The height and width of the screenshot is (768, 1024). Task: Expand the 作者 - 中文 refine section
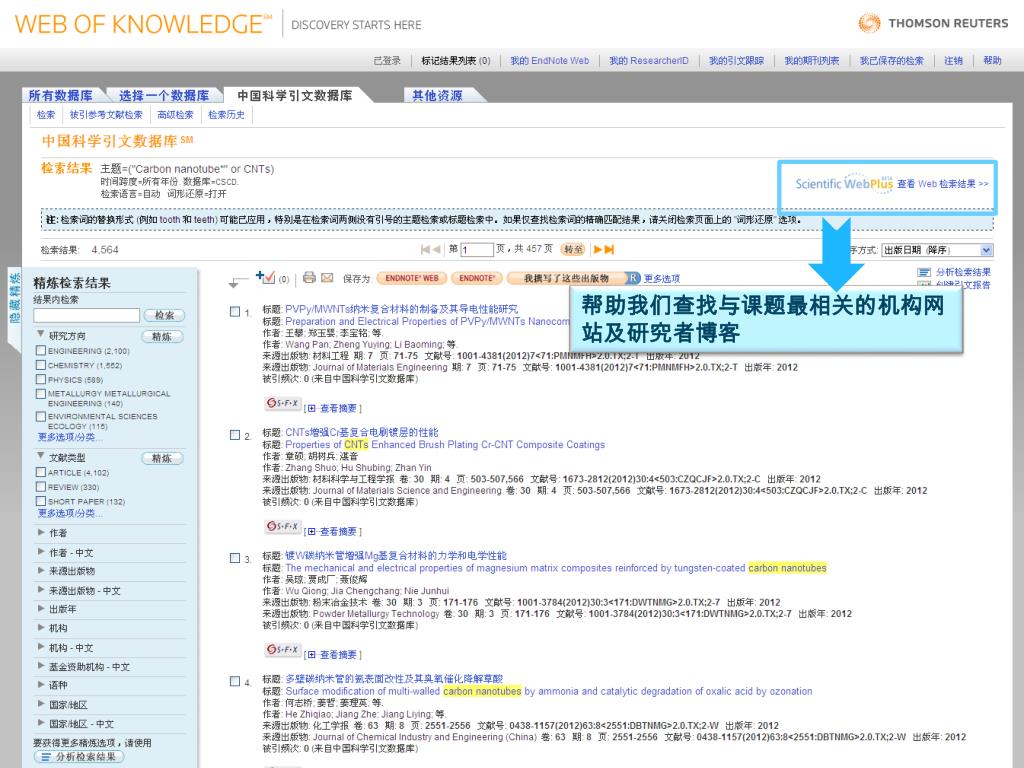tap(41, 552)
